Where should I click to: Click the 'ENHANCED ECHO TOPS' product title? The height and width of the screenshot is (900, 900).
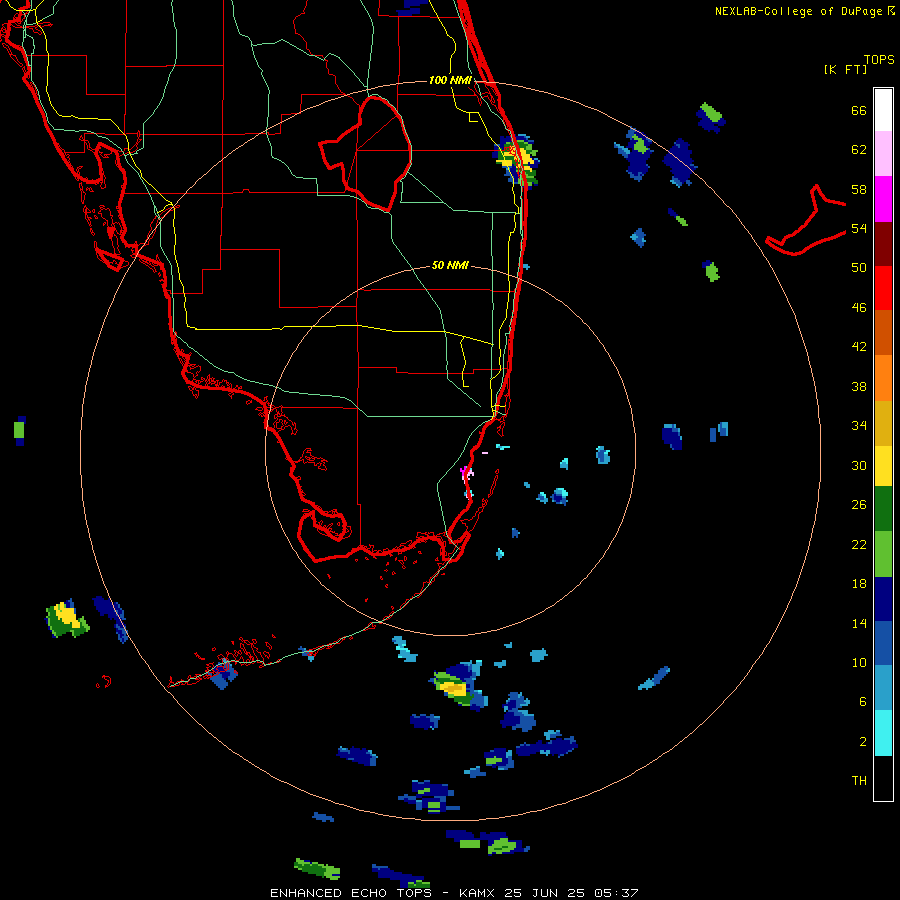click(x=351, y=893)
